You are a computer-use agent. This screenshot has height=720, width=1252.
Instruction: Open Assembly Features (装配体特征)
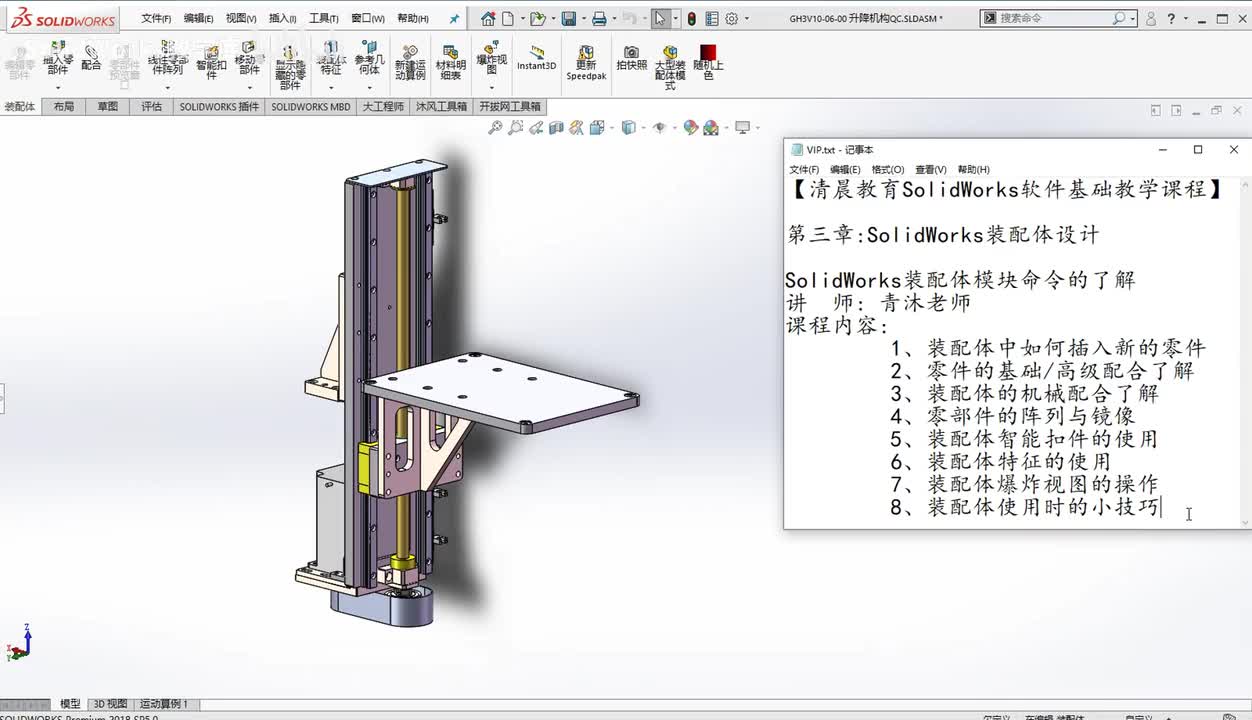pos(331,58)
